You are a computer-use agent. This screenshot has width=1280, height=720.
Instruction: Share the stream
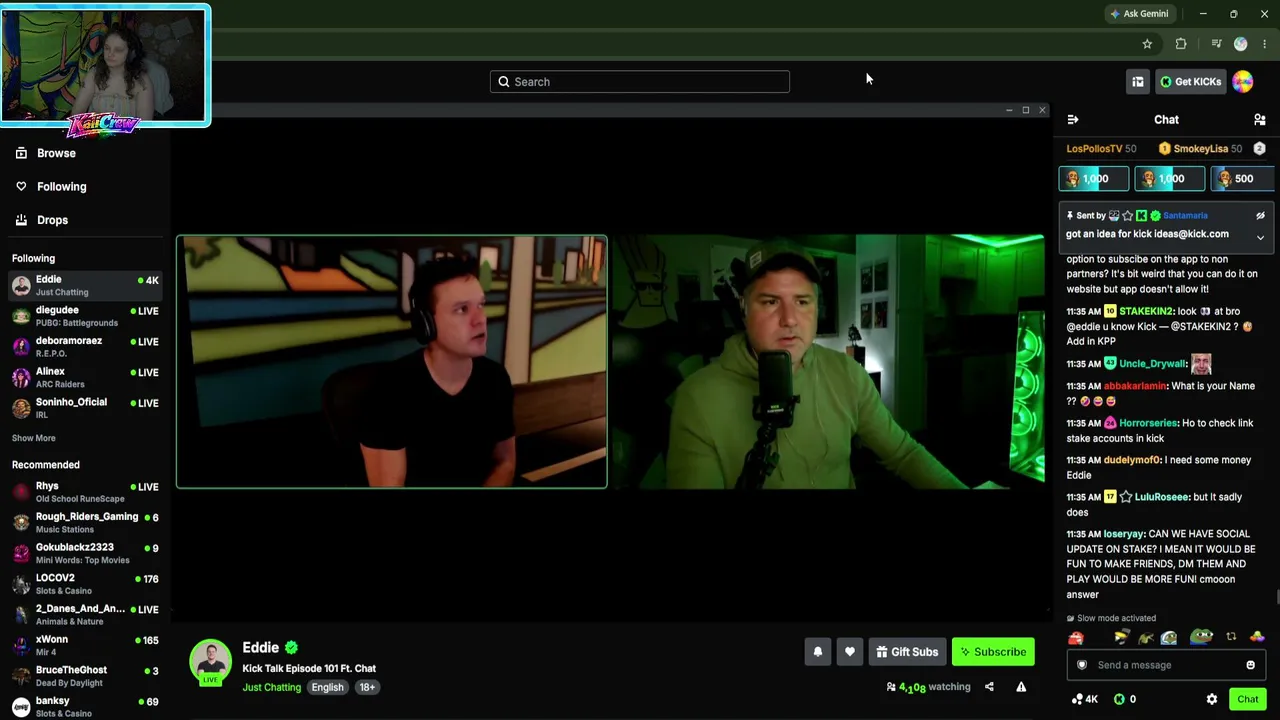(x=989, y=687)
